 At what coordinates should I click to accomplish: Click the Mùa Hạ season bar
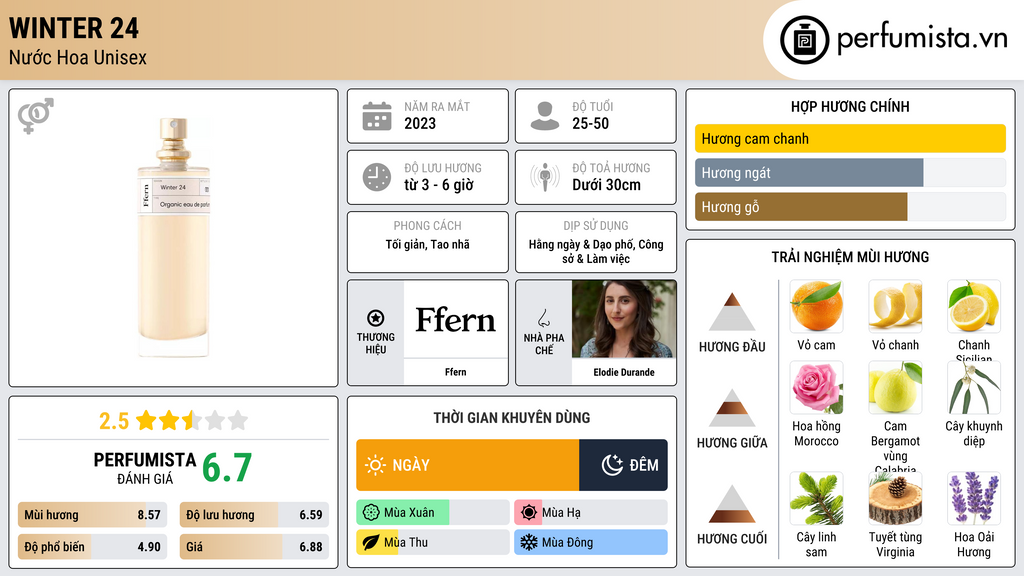point(591,513)
